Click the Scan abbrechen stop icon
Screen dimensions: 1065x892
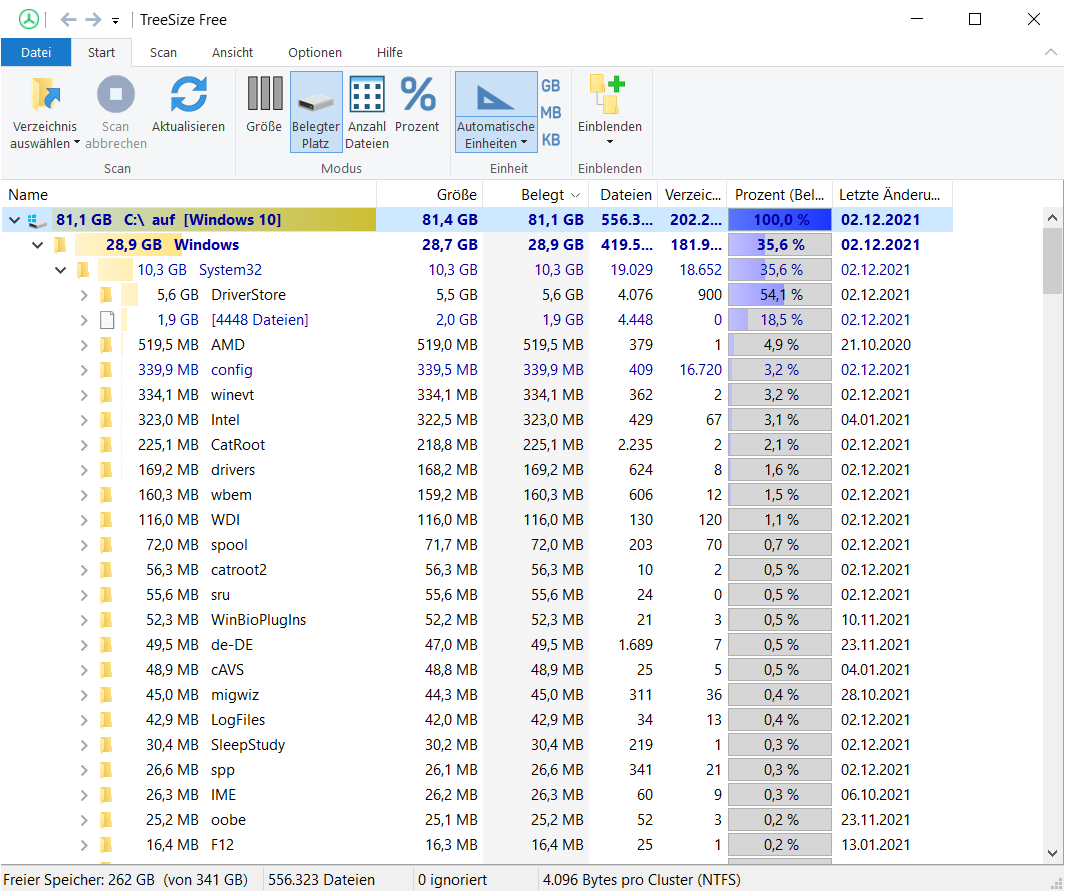pos(115,94)
